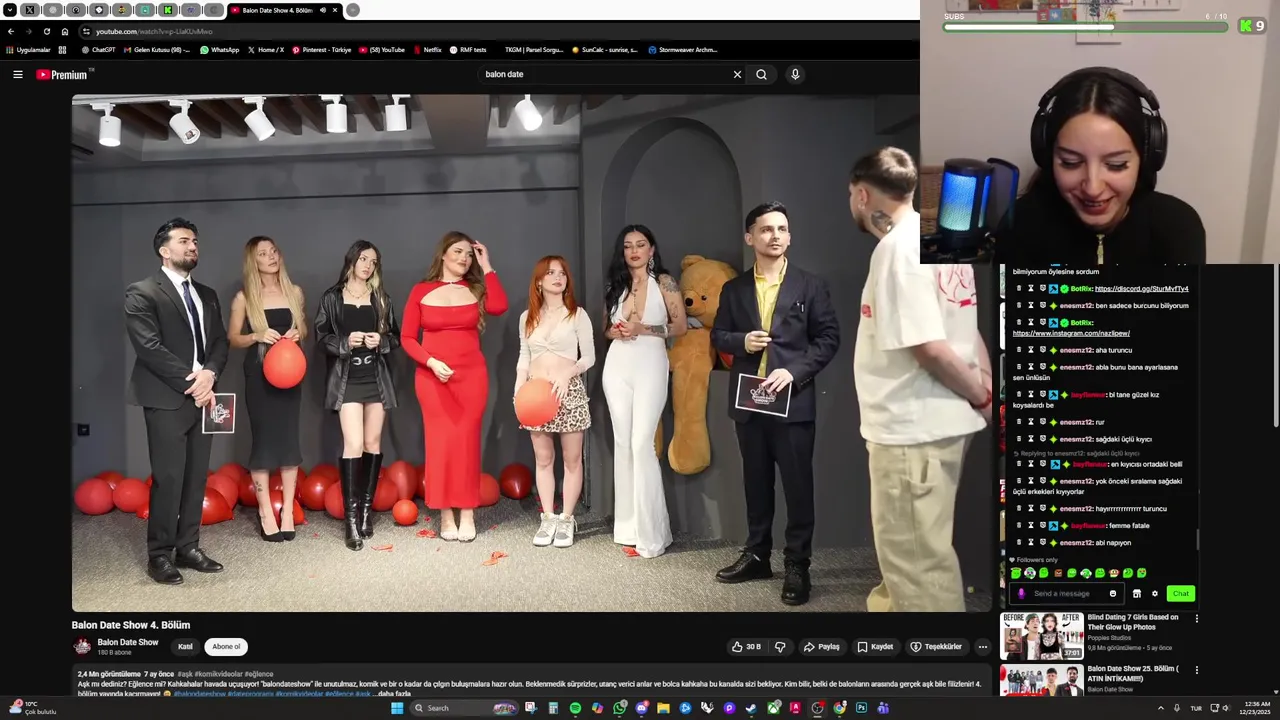Screen dimensions: 1280x720
Task: Open Photoshop from the taskbar
Action: [x=861, y=708]
